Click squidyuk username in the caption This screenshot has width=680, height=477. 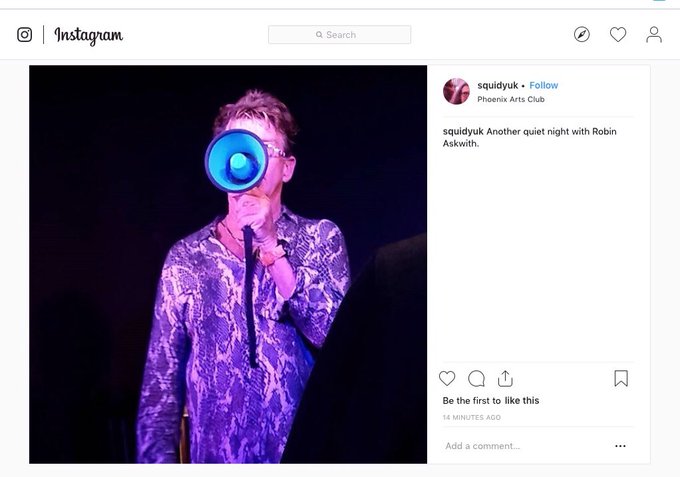(463, 131)
